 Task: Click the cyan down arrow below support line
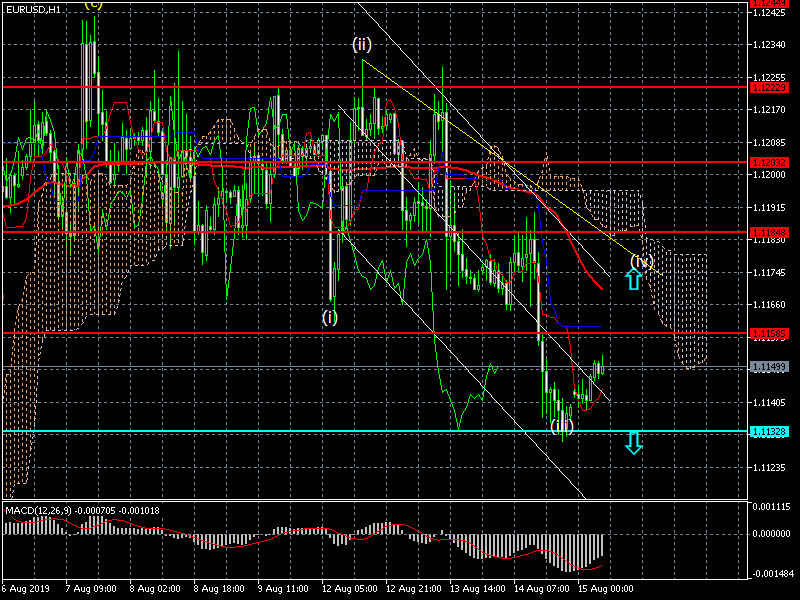pyautogui.click(x=633, y=443)
